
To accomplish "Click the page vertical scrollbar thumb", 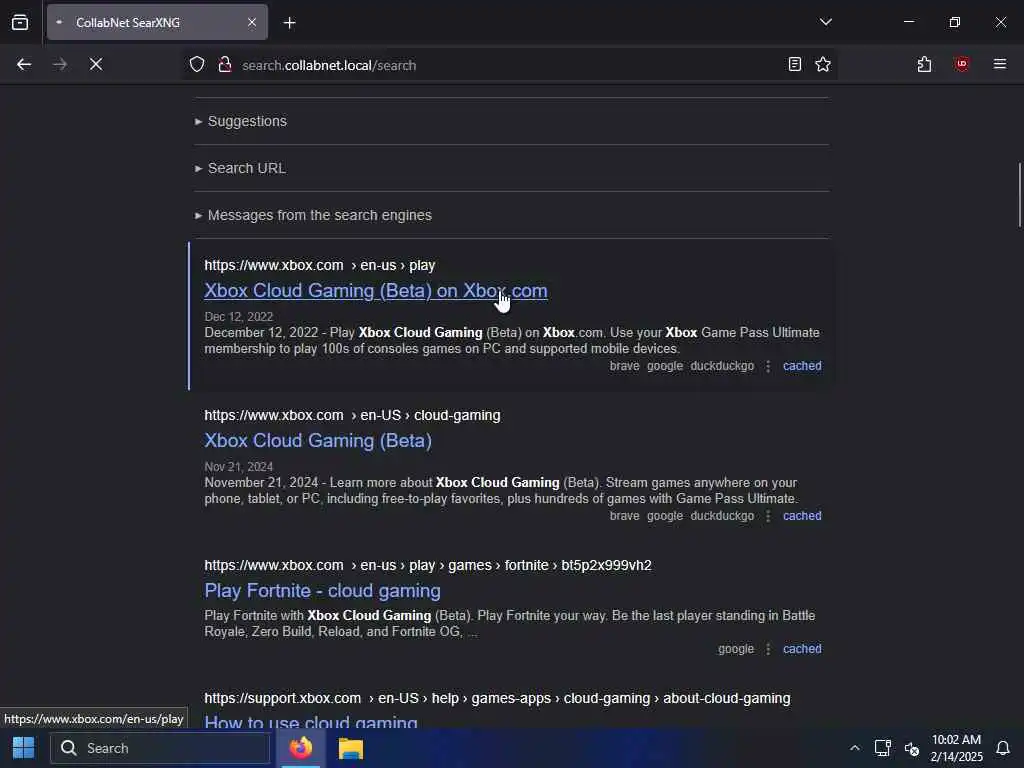I will tap(1019, 195).
